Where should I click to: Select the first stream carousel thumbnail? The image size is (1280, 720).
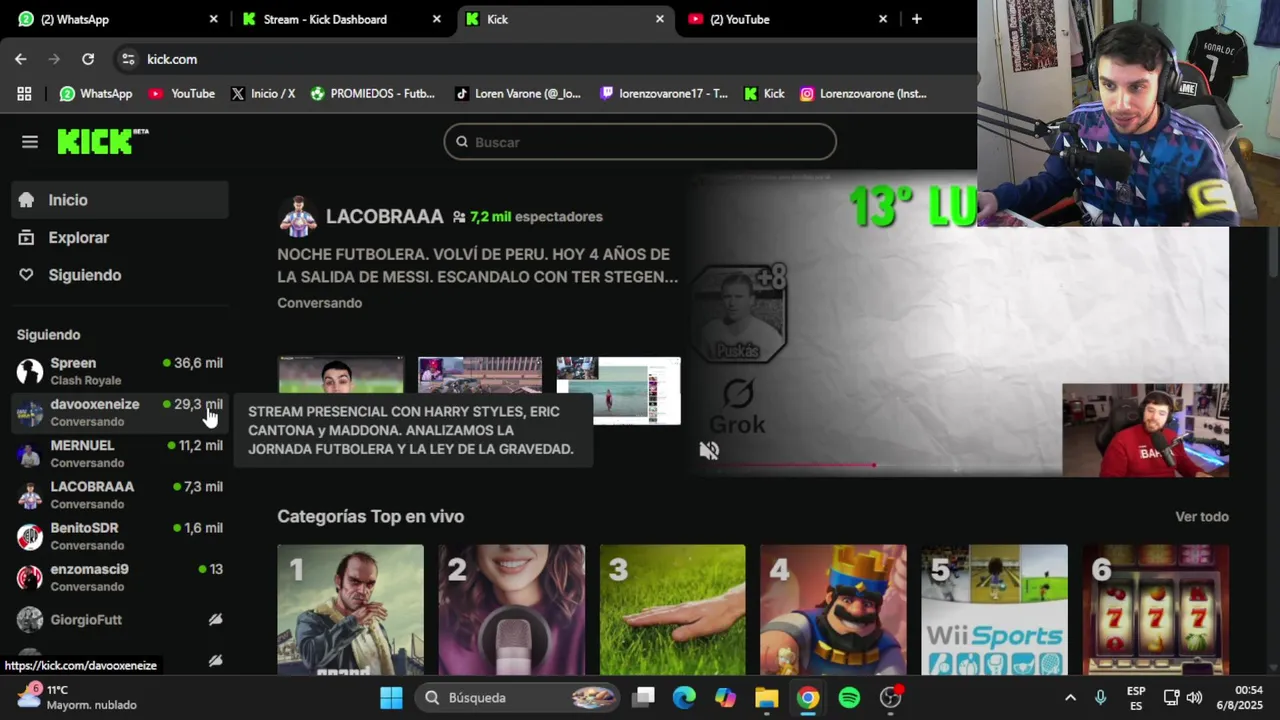click(x=341, y=390)
